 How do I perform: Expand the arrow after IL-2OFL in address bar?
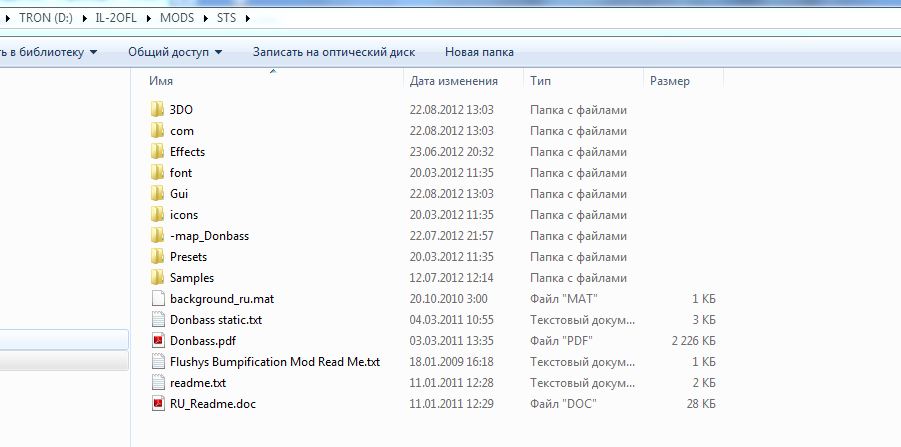tap(148, 18)
